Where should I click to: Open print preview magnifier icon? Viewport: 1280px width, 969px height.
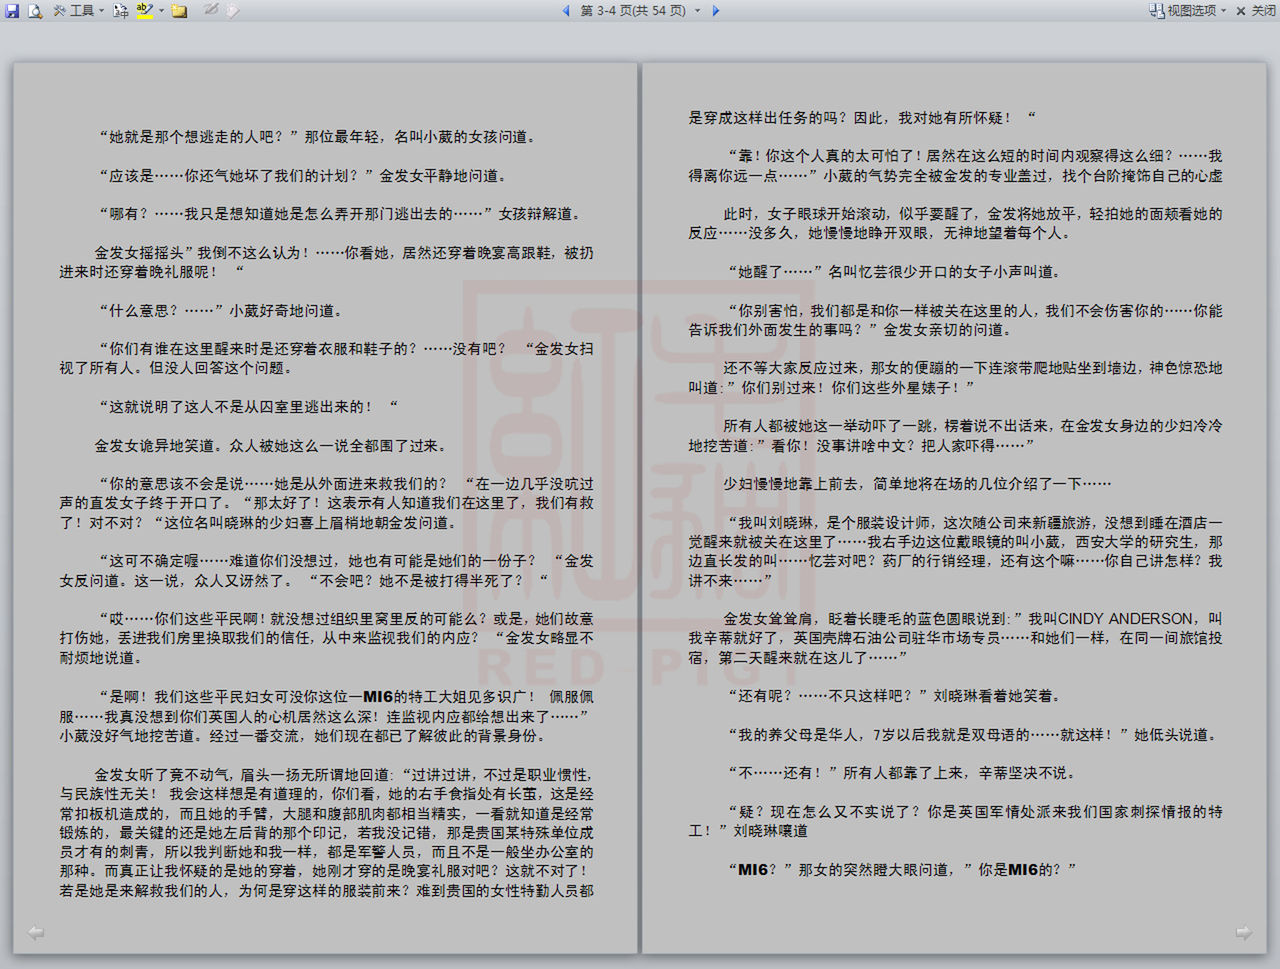click(x=35, y=11)
